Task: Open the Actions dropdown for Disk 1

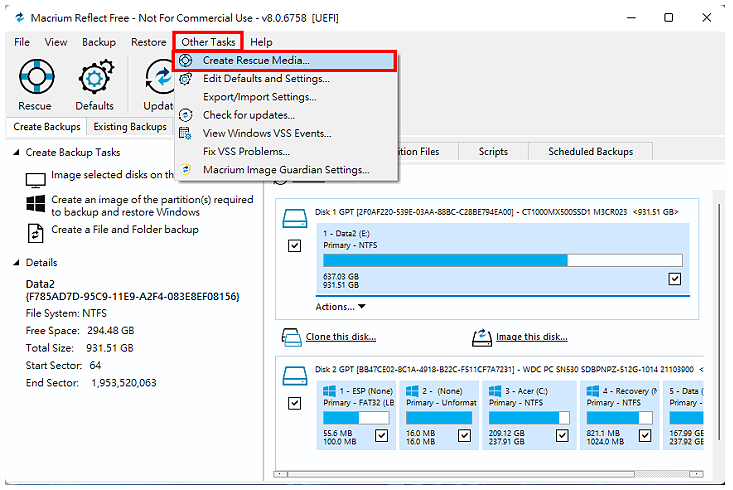Action: coord(340,307)
